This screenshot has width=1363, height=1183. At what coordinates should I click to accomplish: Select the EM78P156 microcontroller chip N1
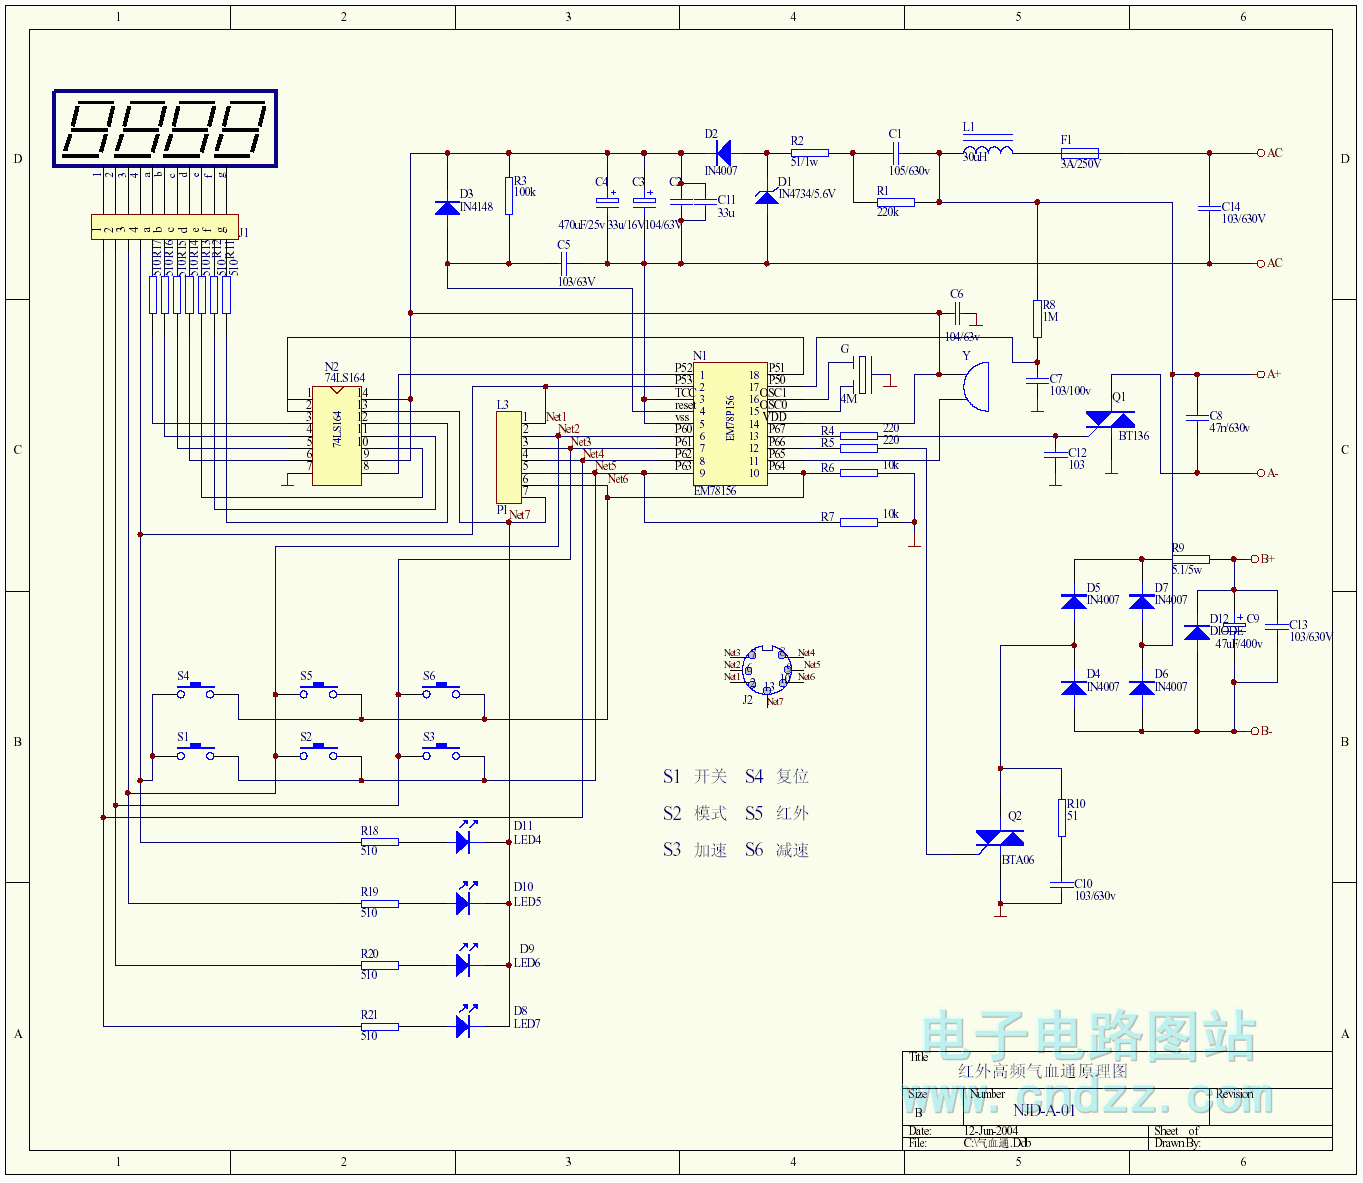tap(730, 424)
